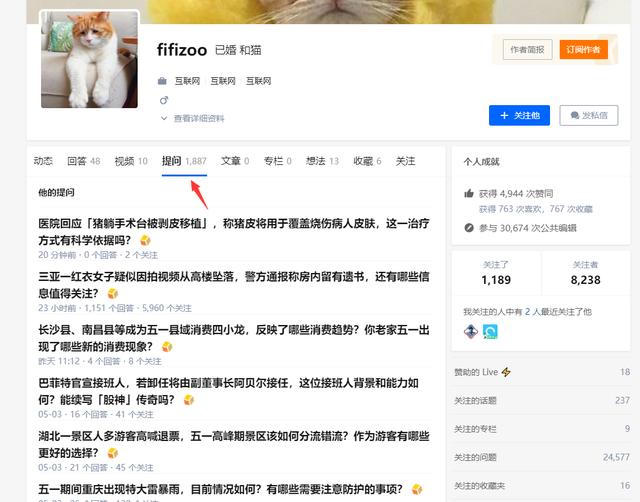Open 关注者 8,238 followers list
Image resolution: width=640 pixels, height=502 pixels.
click(585, 273)
